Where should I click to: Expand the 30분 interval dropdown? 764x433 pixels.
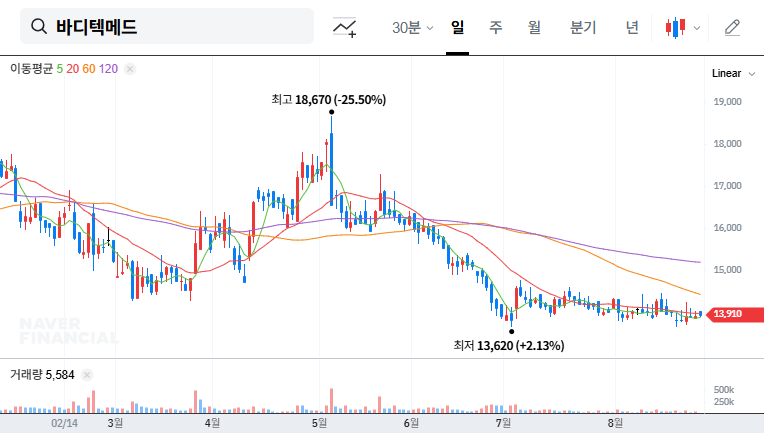412,27
